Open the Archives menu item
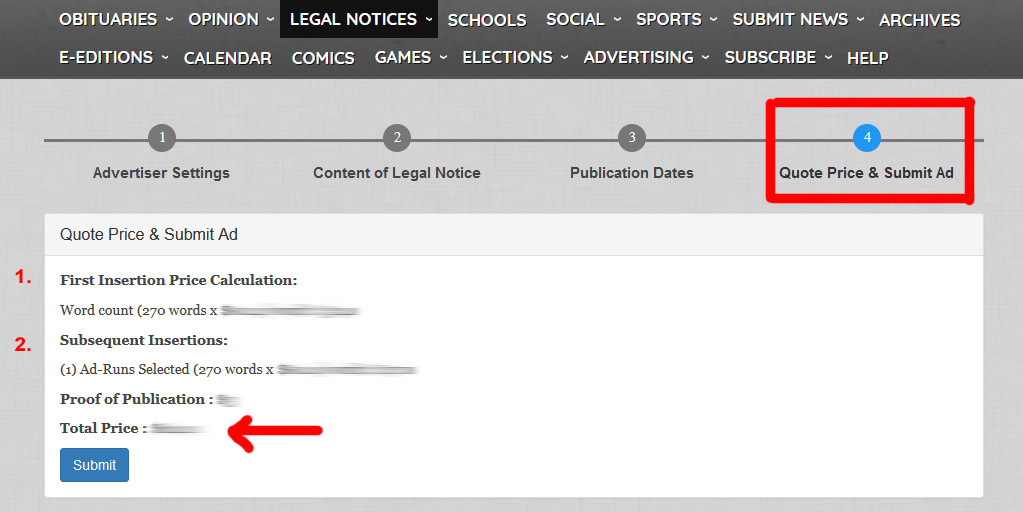This screenshot has height=512, width=1023. pos(919,20)
